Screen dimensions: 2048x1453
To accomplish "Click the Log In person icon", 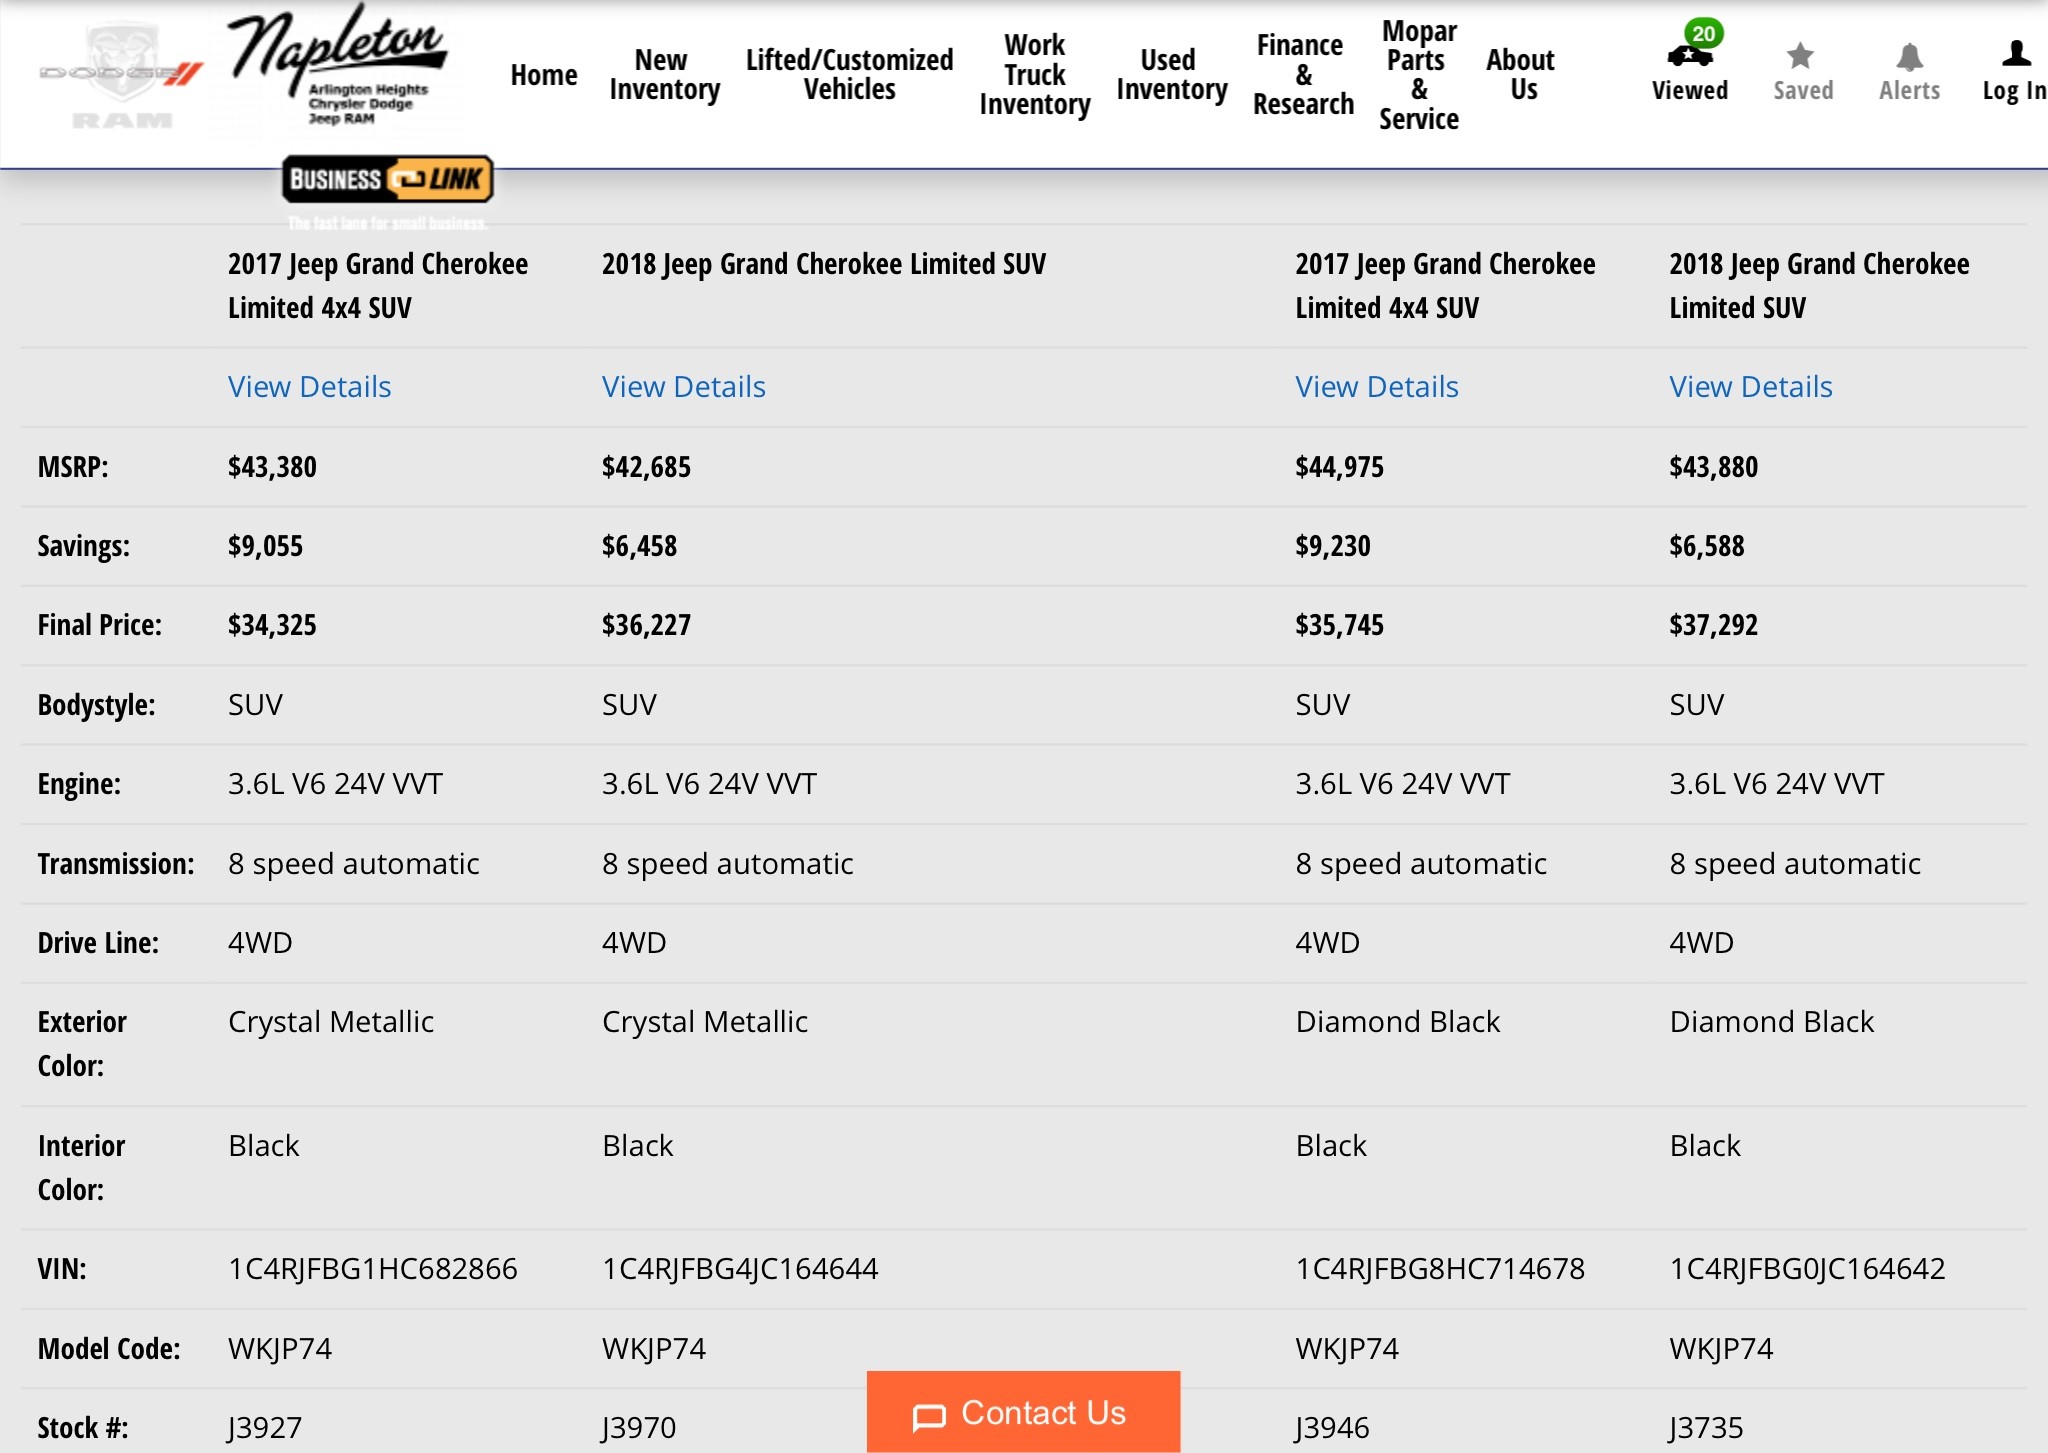I will pos(2015,53).
